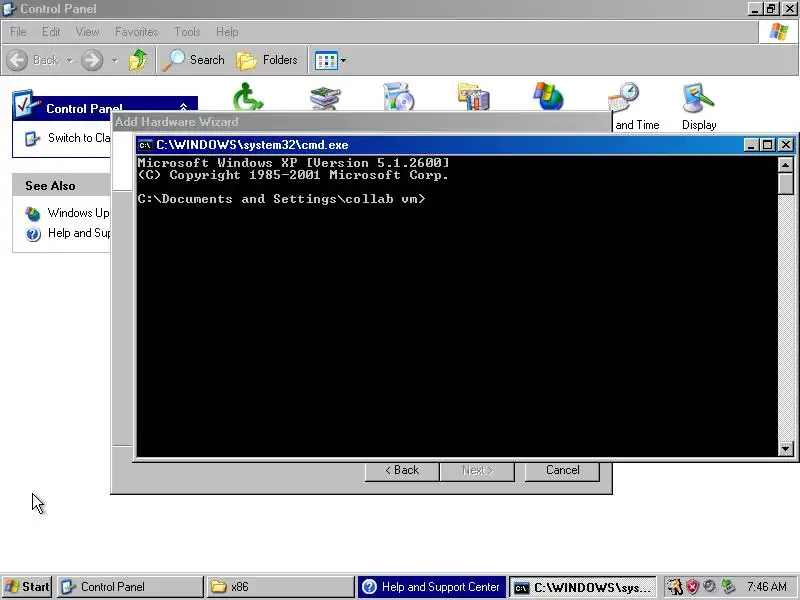Click the Windows Update globe icon

(33, 214)
